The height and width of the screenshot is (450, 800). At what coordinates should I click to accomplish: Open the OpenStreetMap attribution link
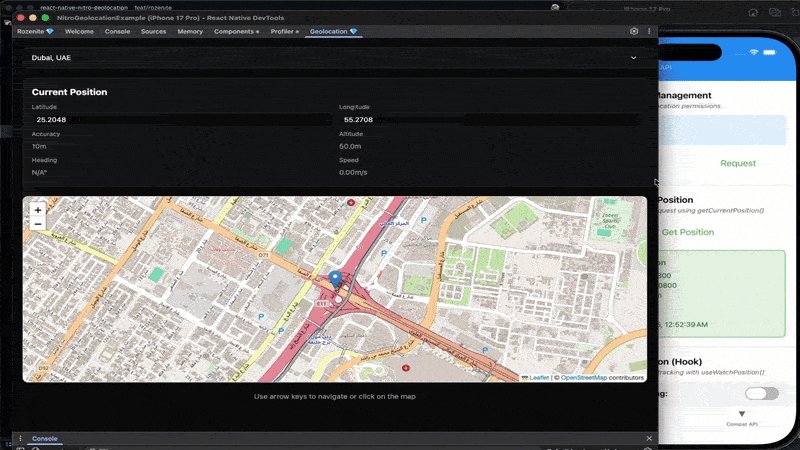click(x=584, y=378)
